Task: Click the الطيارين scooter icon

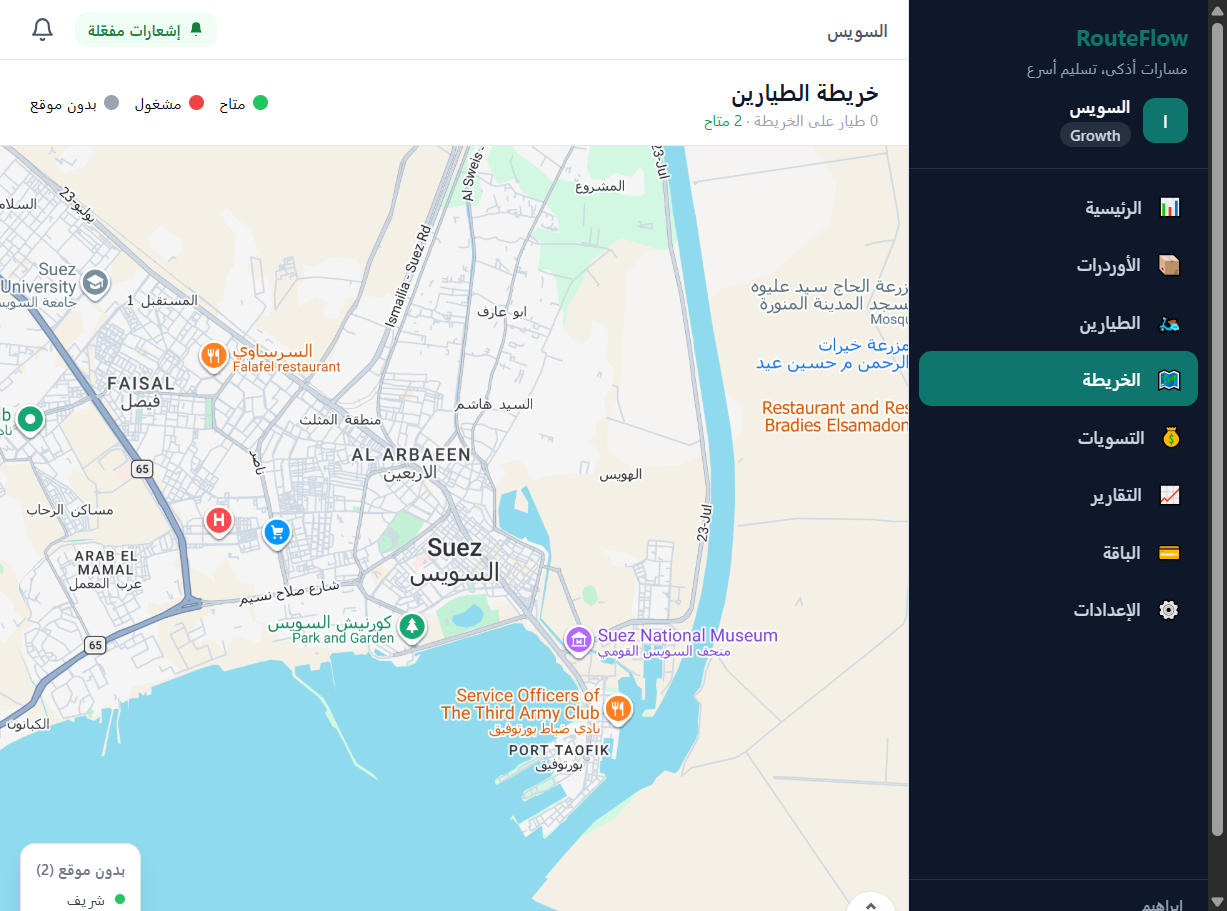Action: [1169, 323]
